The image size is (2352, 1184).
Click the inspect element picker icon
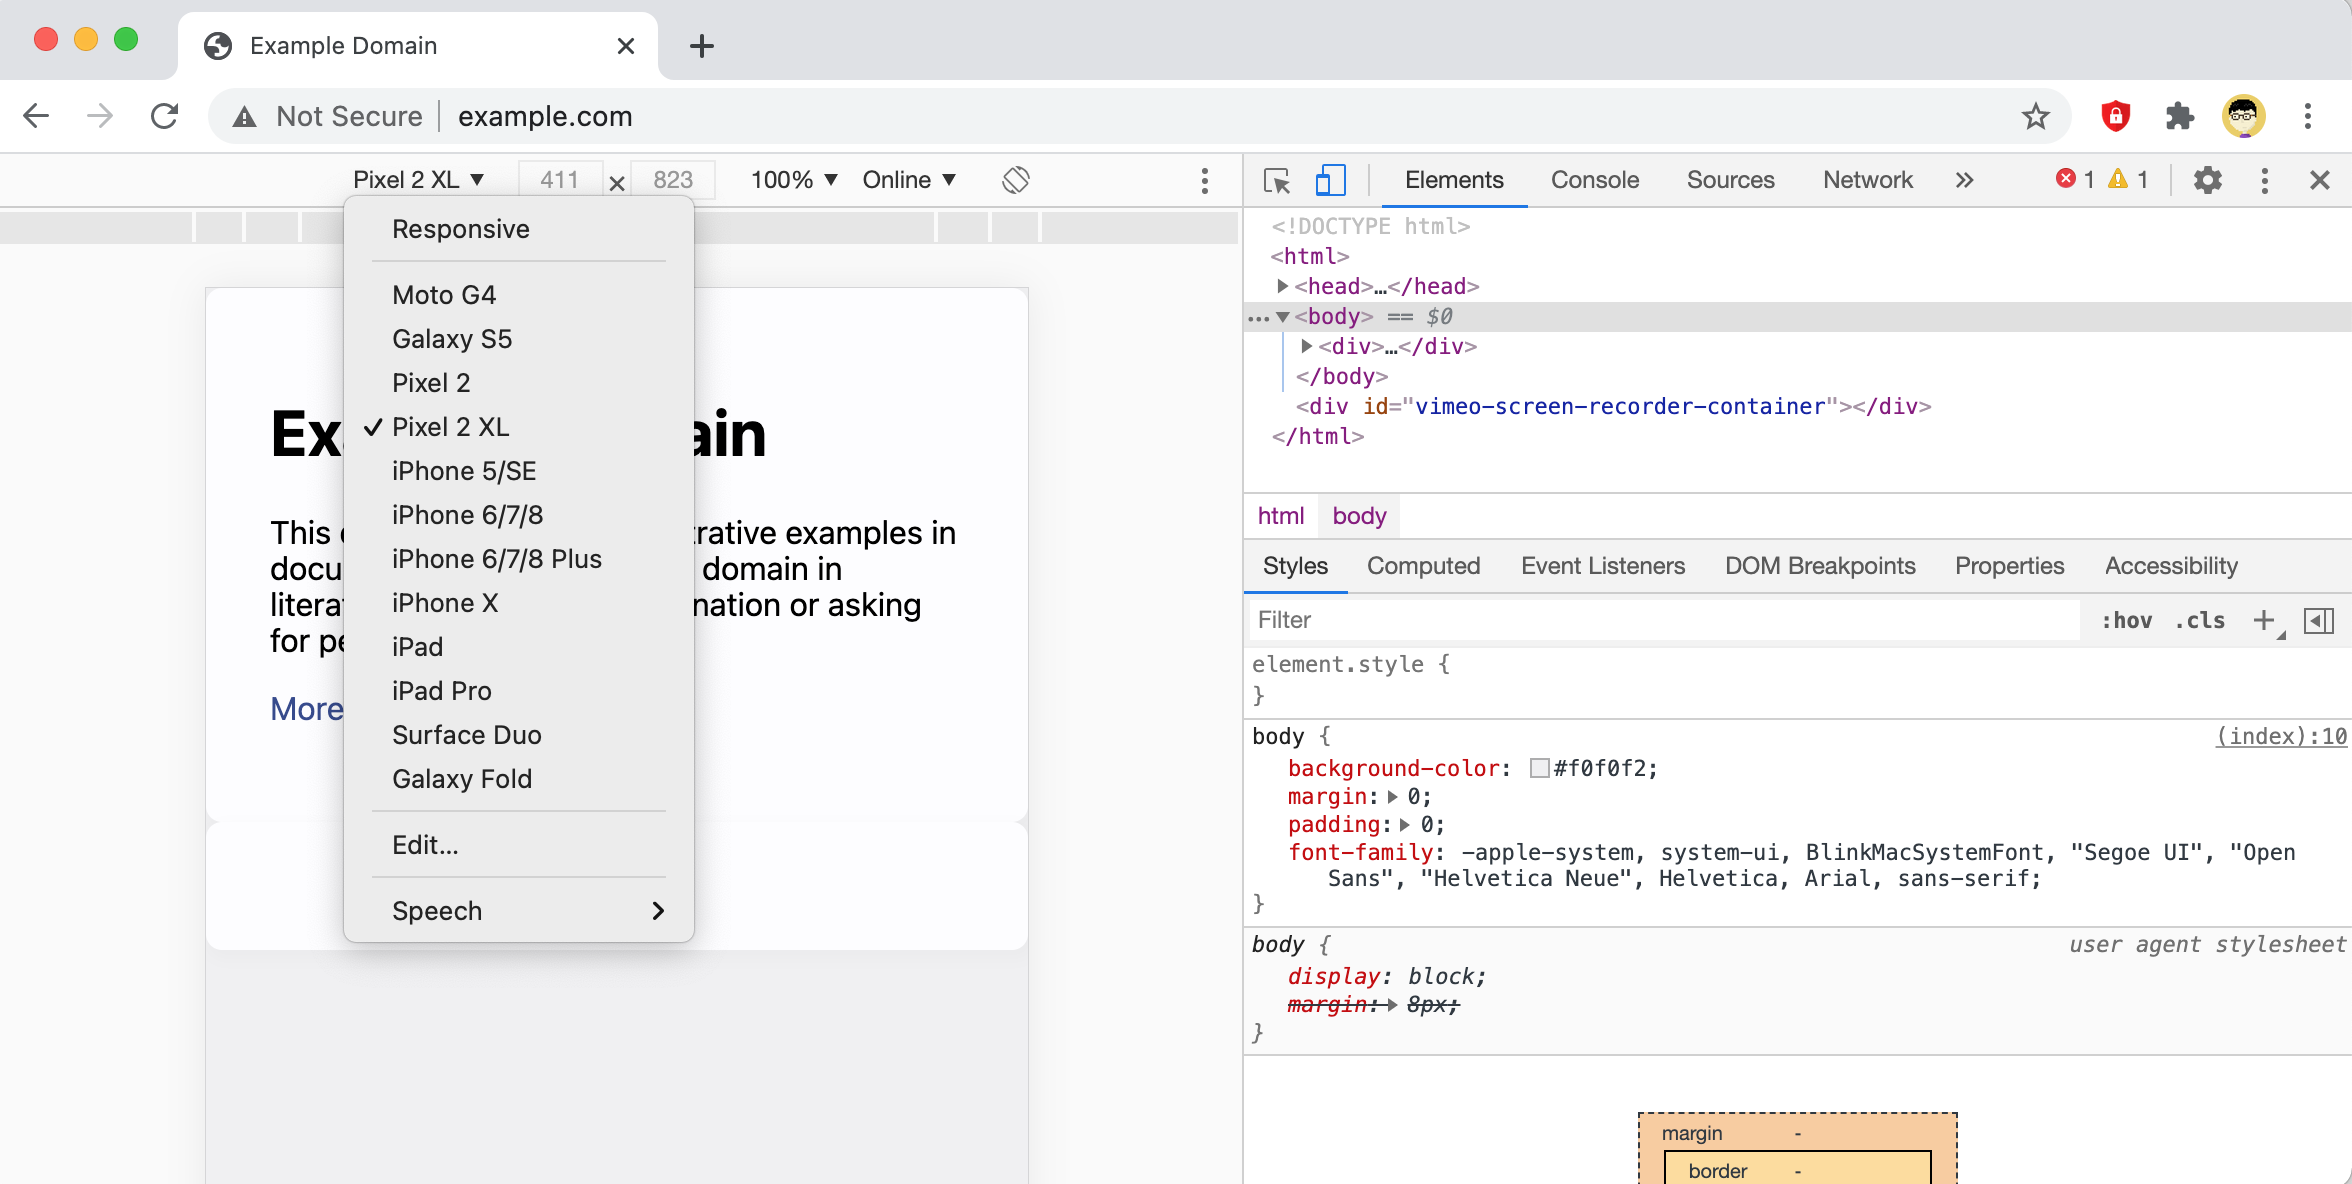point(1277,180)
